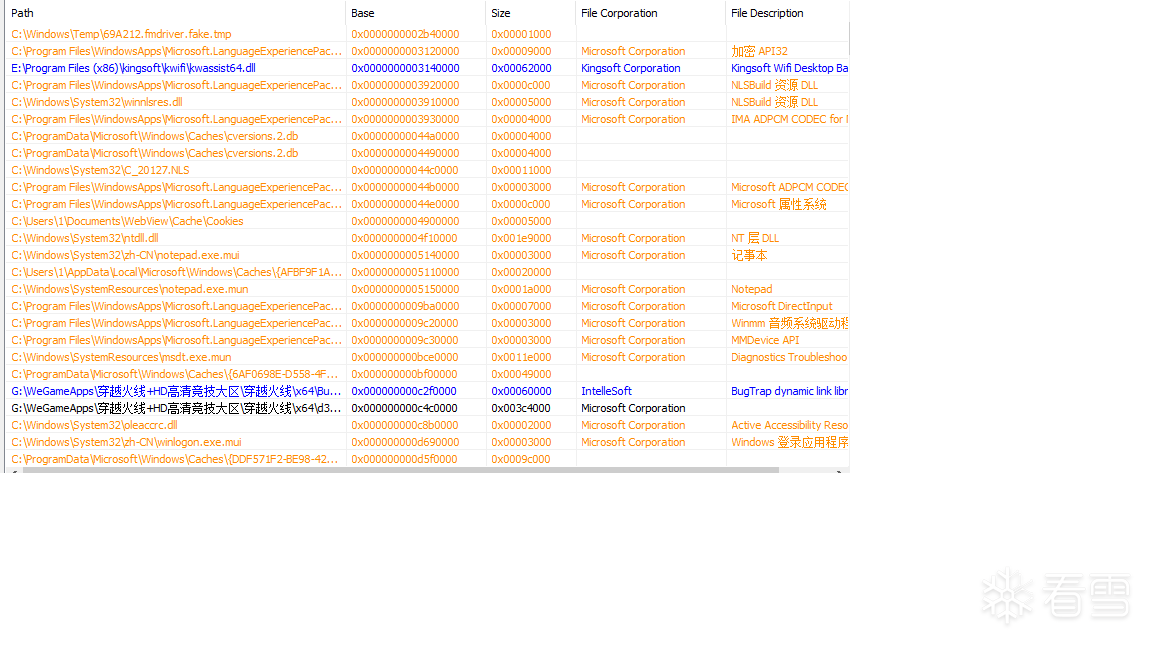Viewport: 1152px width, 648px height.
Task: Select the oleaccrc.dll path entry
Action: 95,425
